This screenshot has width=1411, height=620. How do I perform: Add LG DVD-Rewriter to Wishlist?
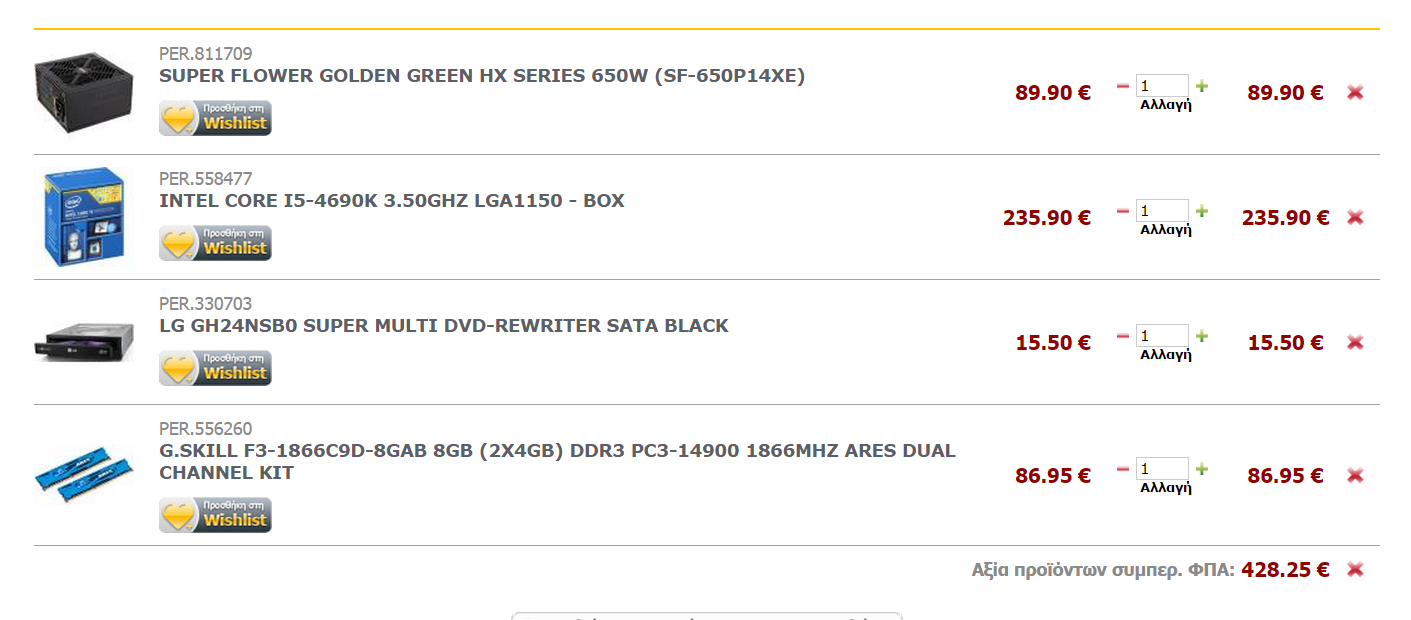[215, 368]
